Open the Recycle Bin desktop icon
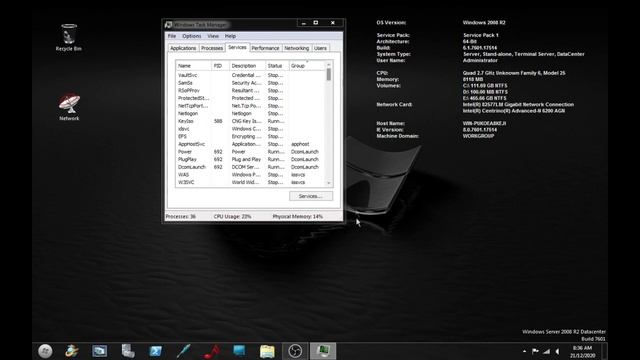This screenshot has width=640, height=360. 69,38
